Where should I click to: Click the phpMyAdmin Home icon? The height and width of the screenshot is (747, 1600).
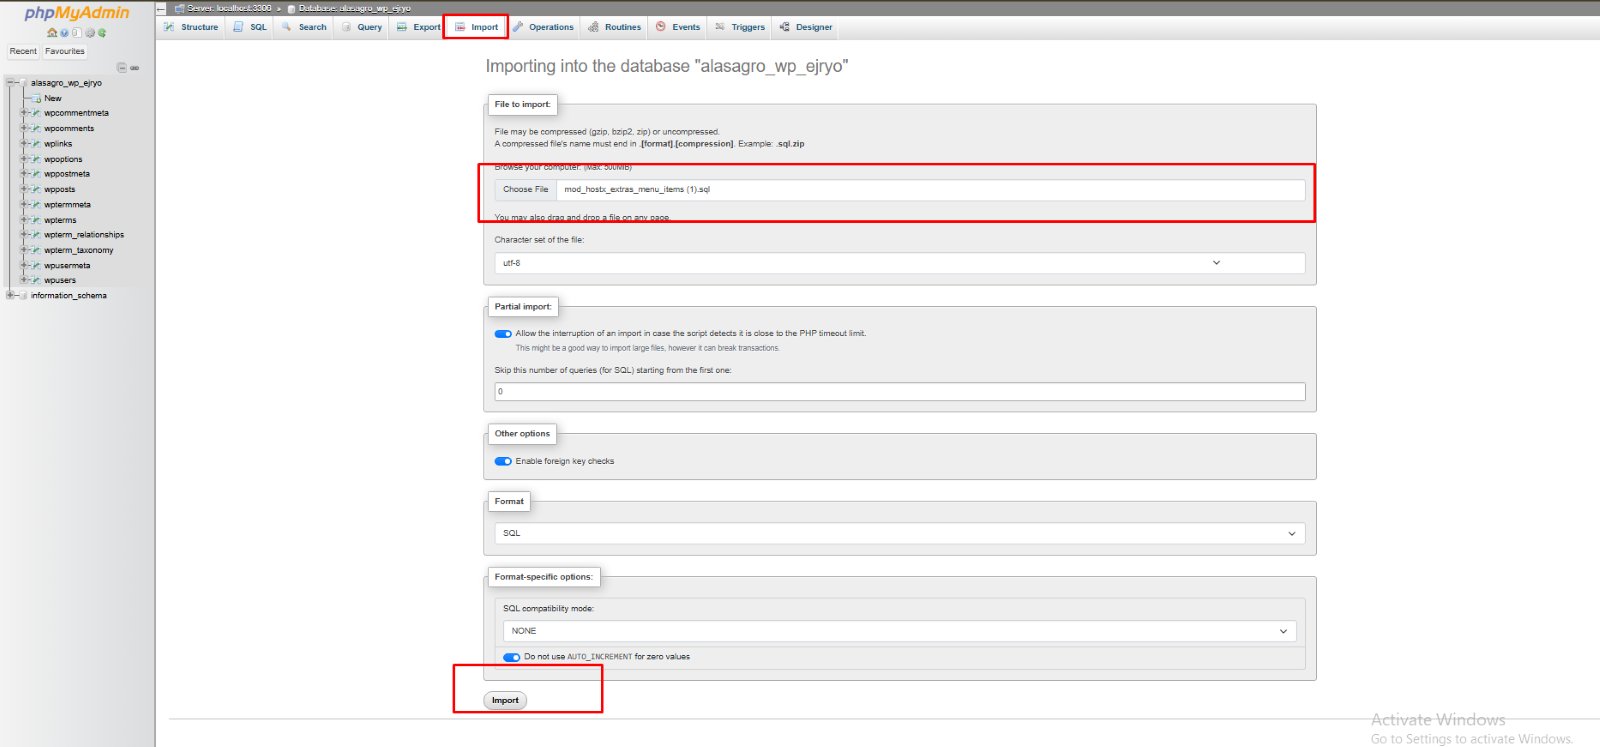(52, 33)
